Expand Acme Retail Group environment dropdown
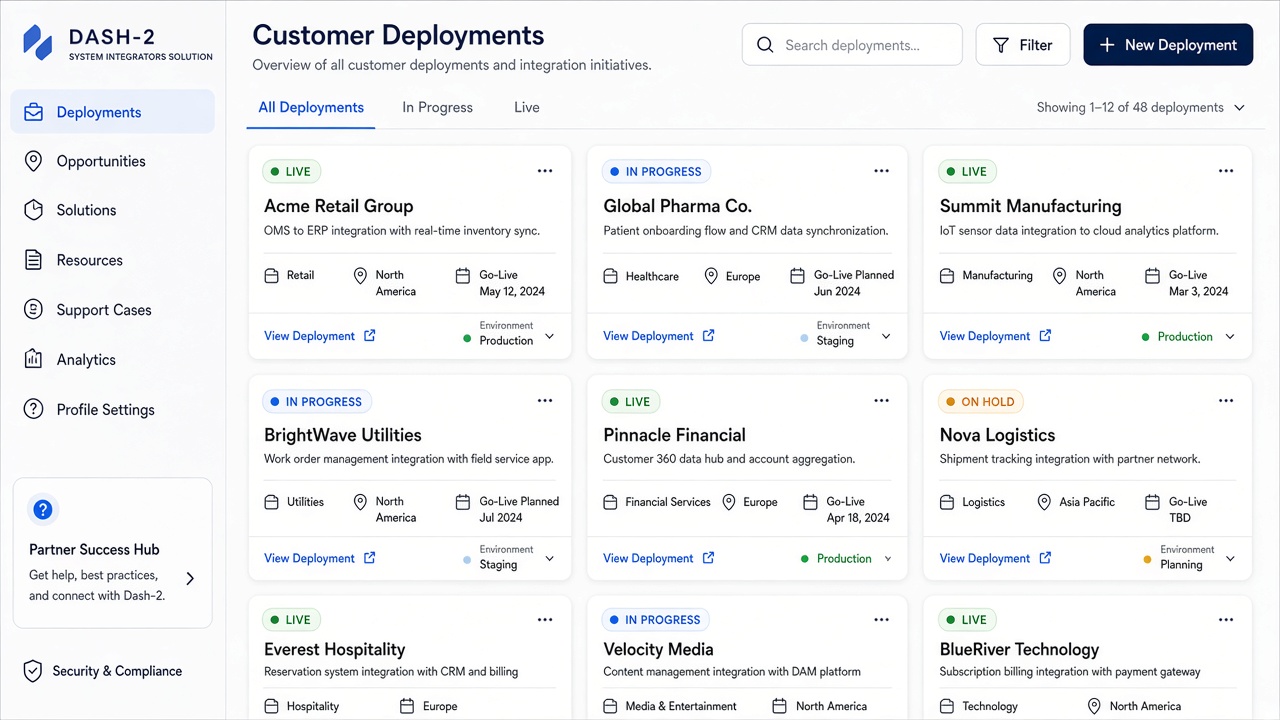The height and width of the screenshot is (720, 1280). (549, 337)
